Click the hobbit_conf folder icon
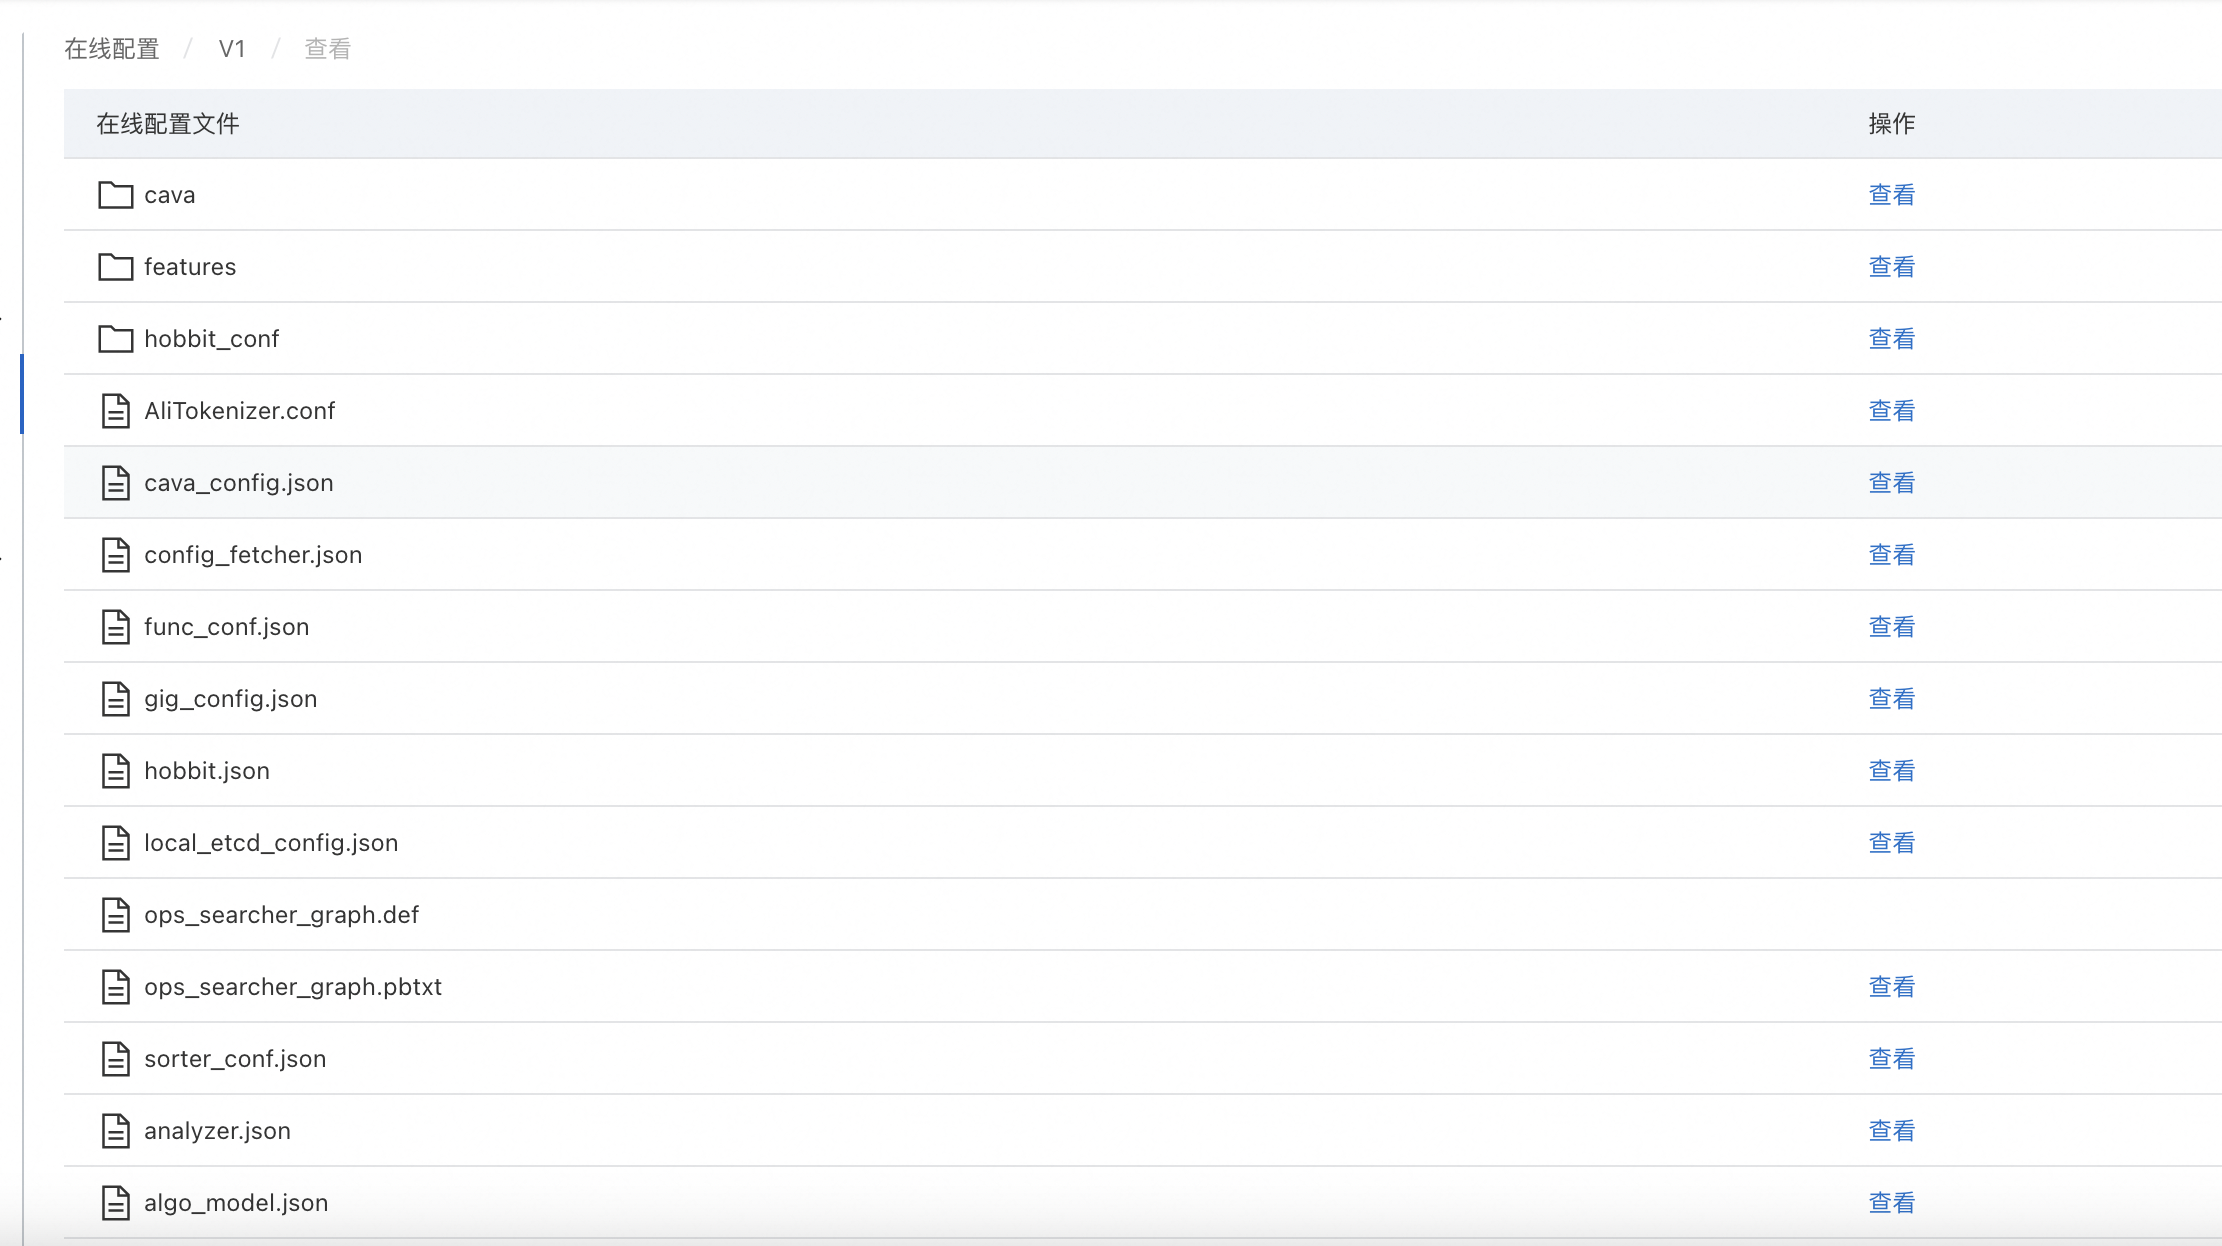 (x=116, y=339)
